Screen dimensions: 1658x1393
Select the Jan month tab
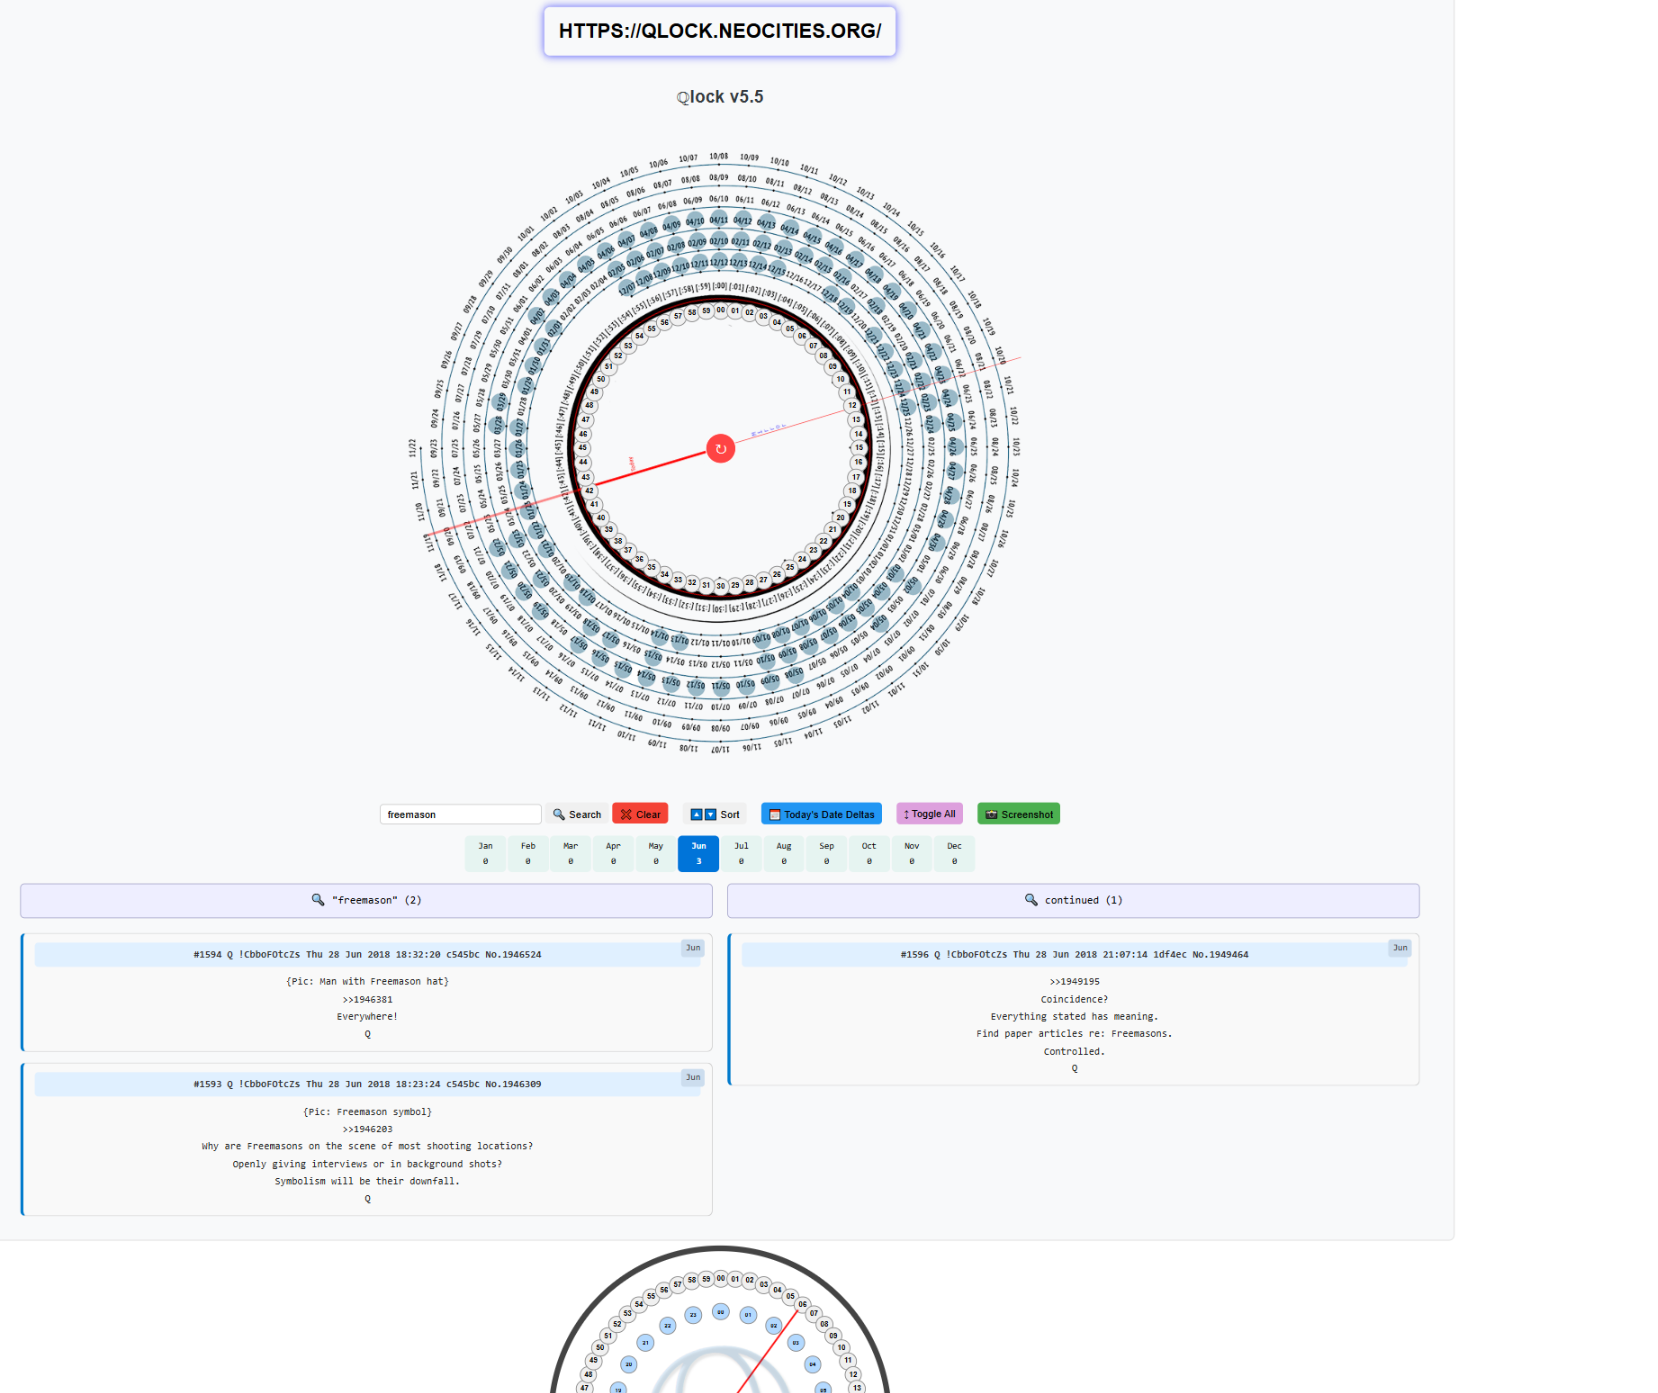pyautogui.click(x=485, y=853)
